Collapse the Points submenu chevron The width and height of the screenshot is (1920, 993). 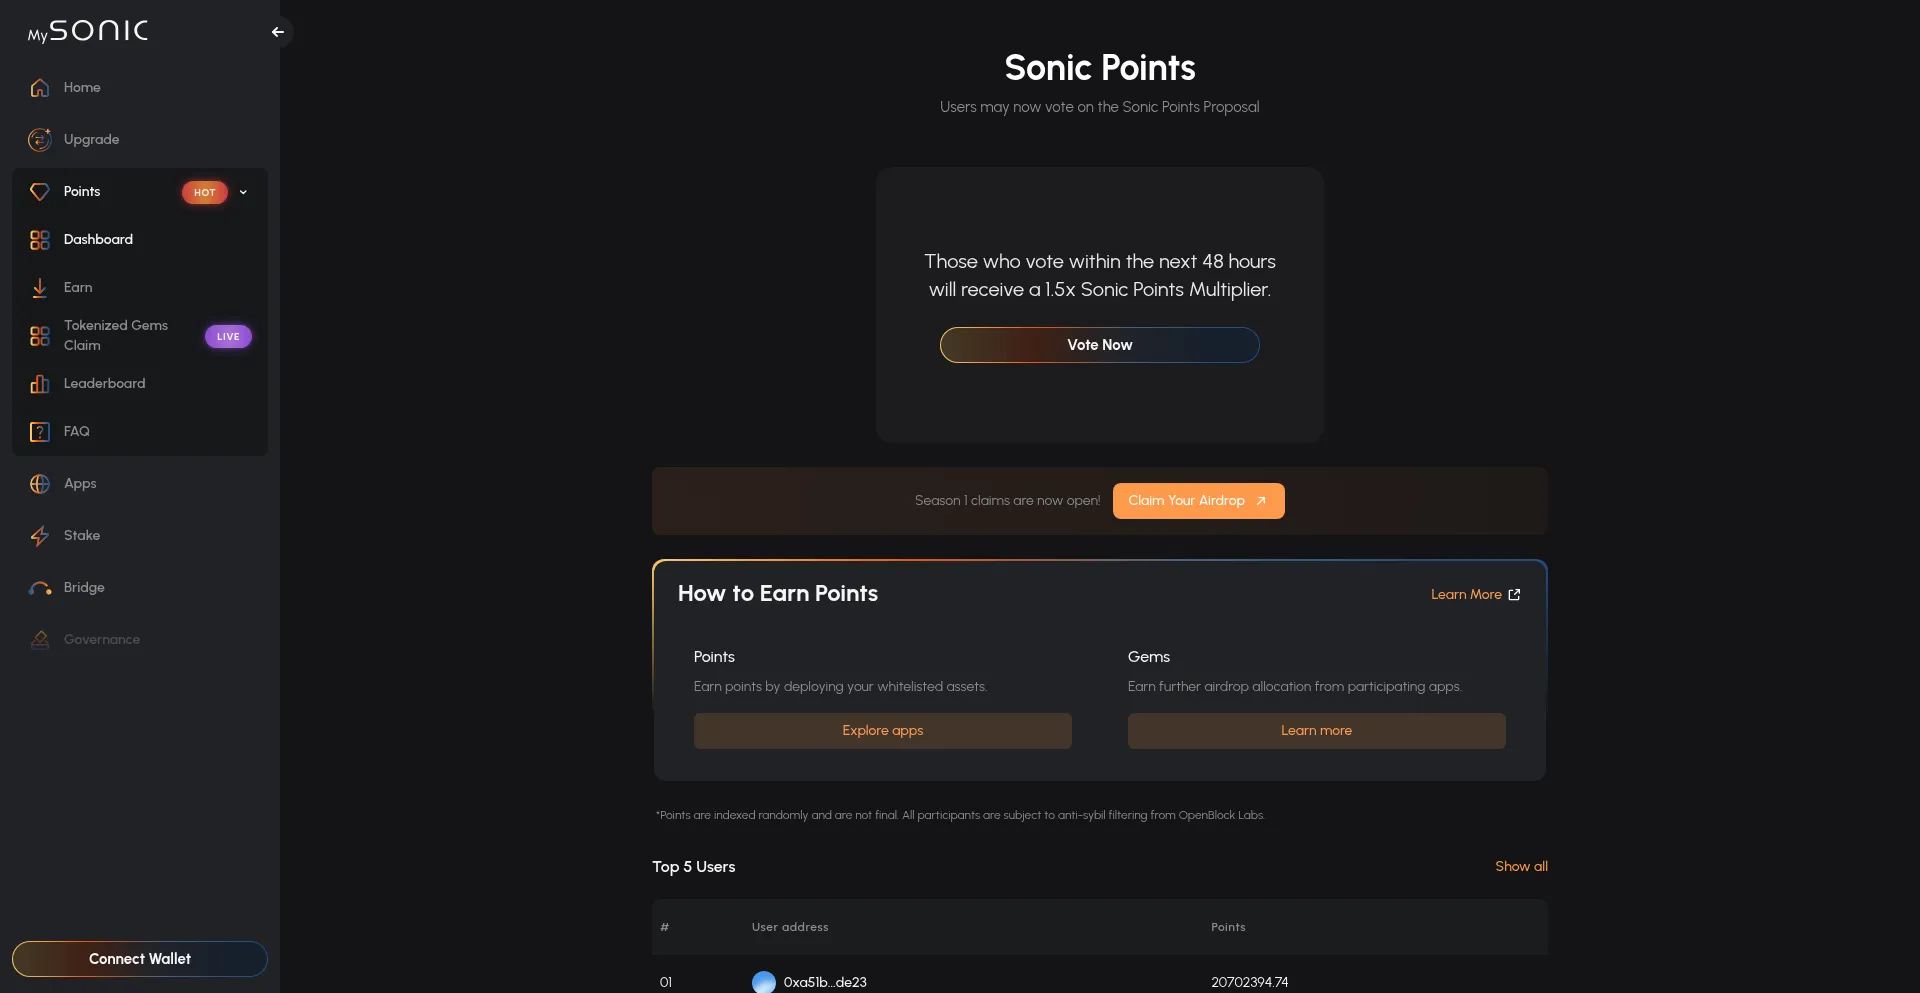click(x=243, y=192)
